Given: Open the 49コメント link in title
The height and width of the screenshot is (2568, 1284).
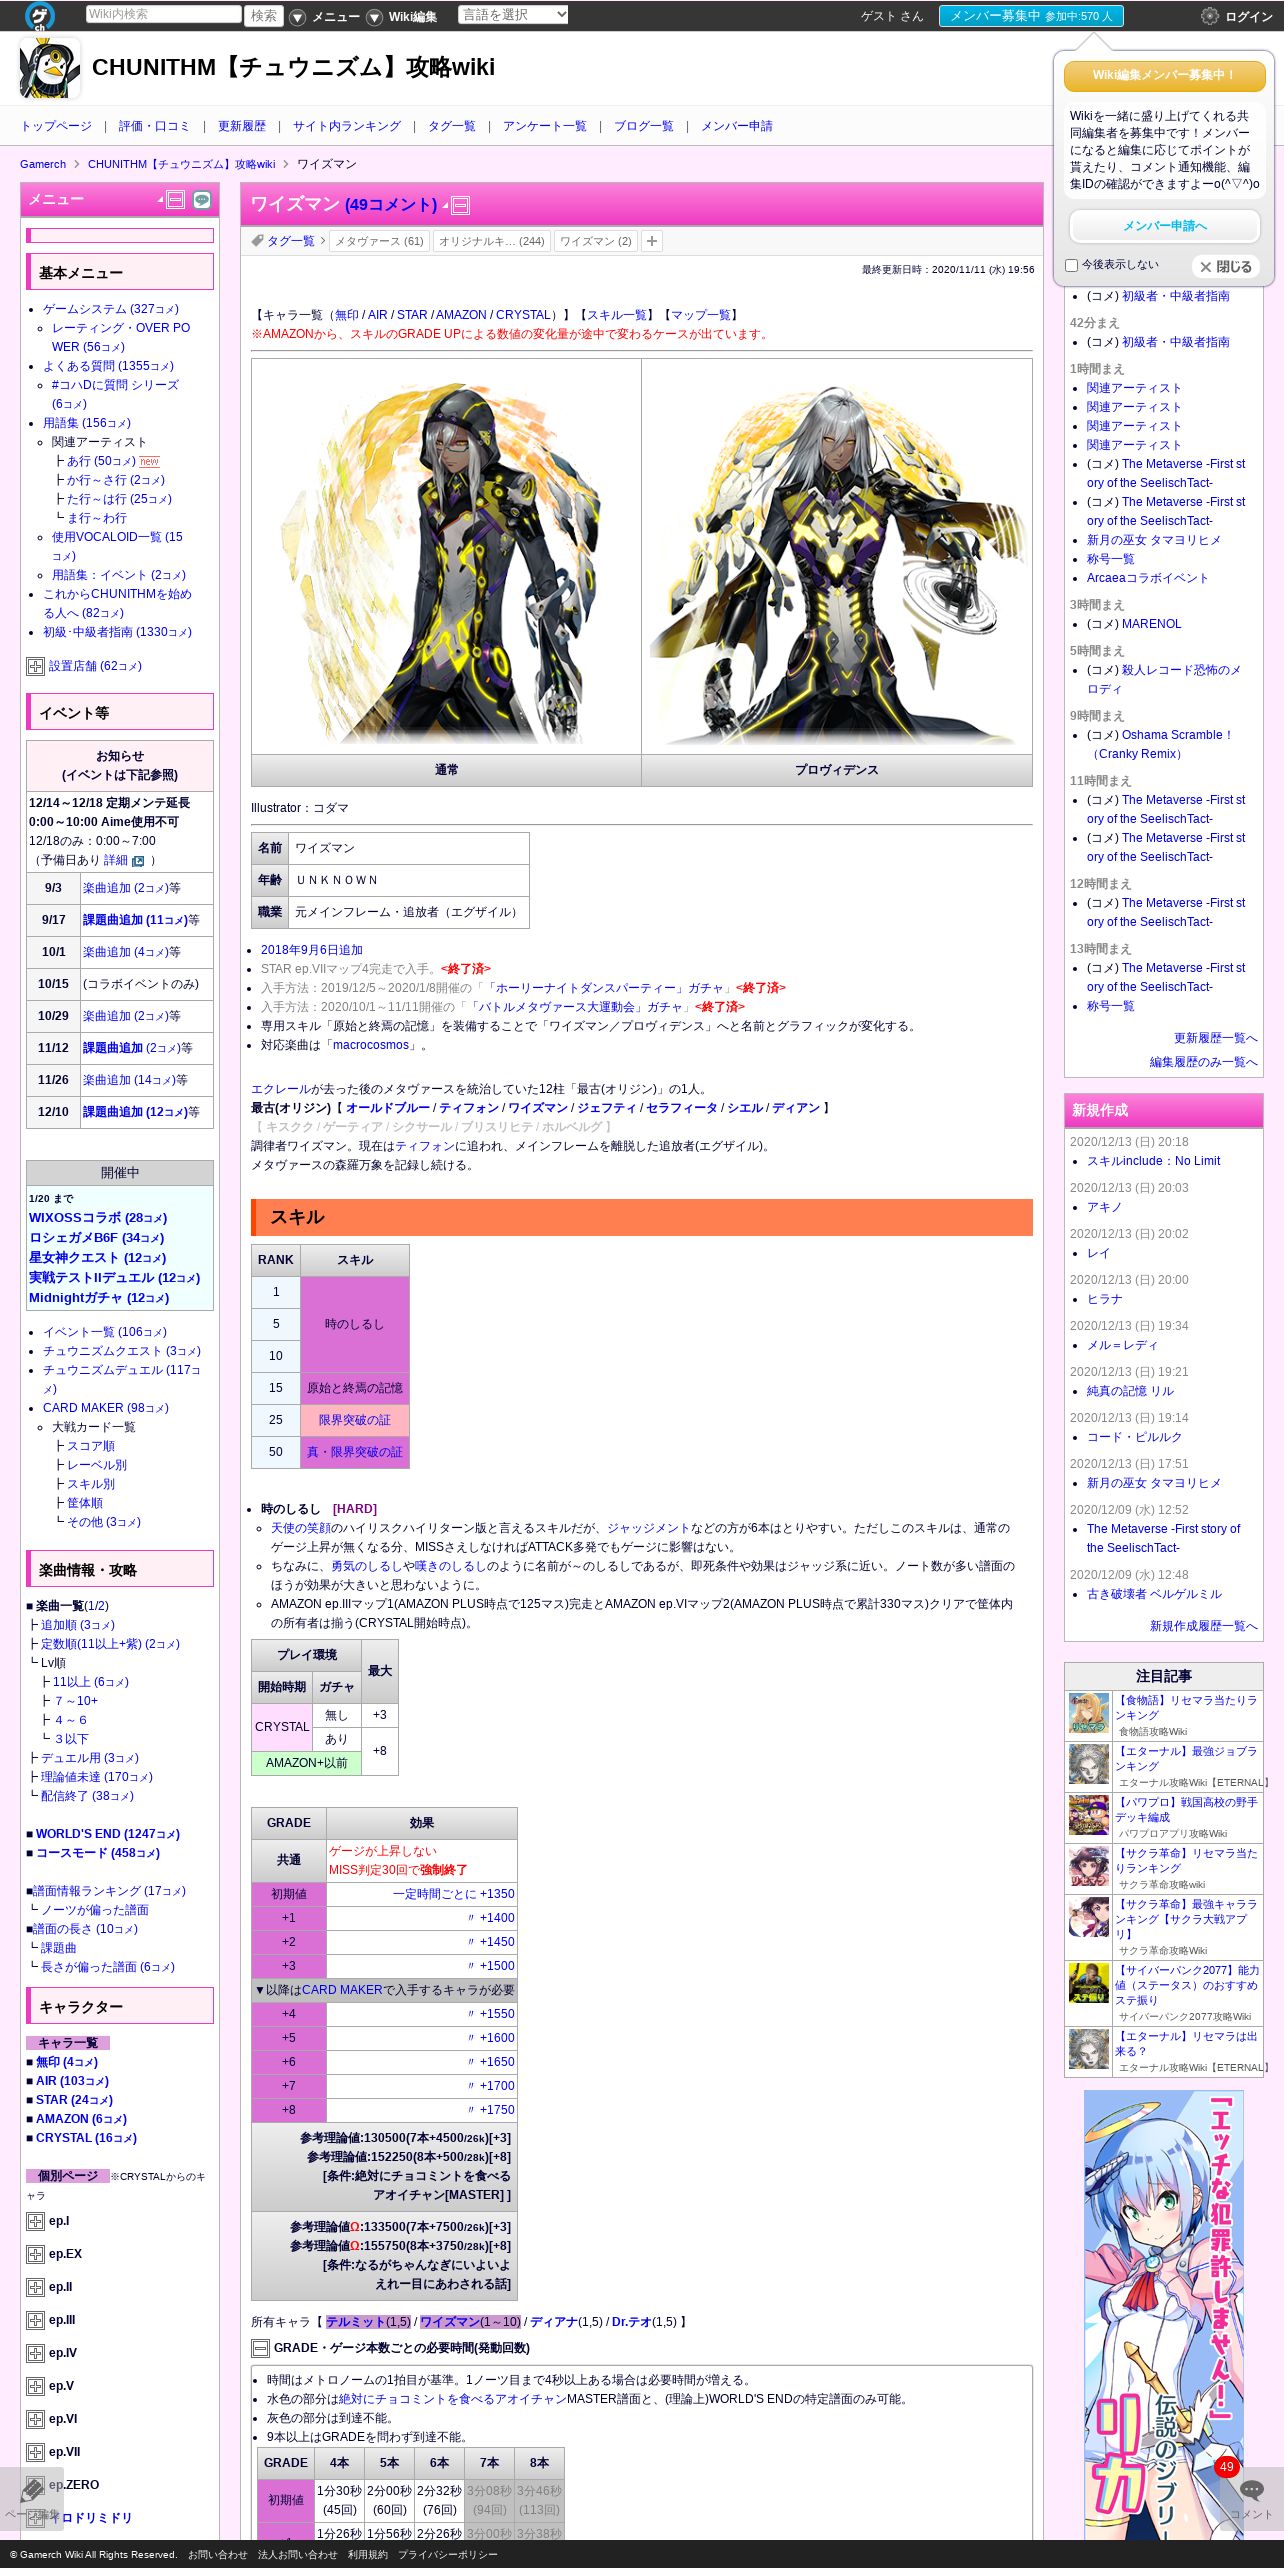Looking at the screenshot, I should point(391,205).
